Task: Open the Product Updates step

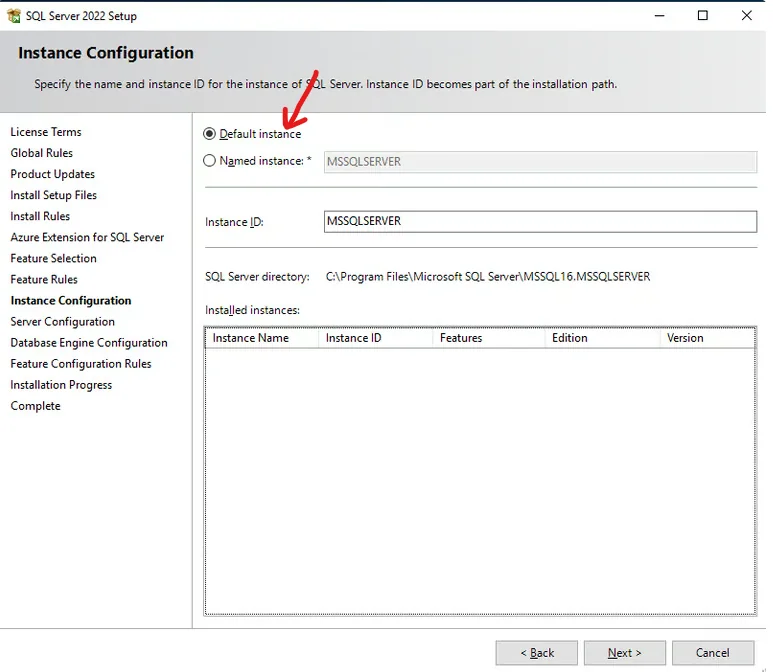Action: pos(52,174)
